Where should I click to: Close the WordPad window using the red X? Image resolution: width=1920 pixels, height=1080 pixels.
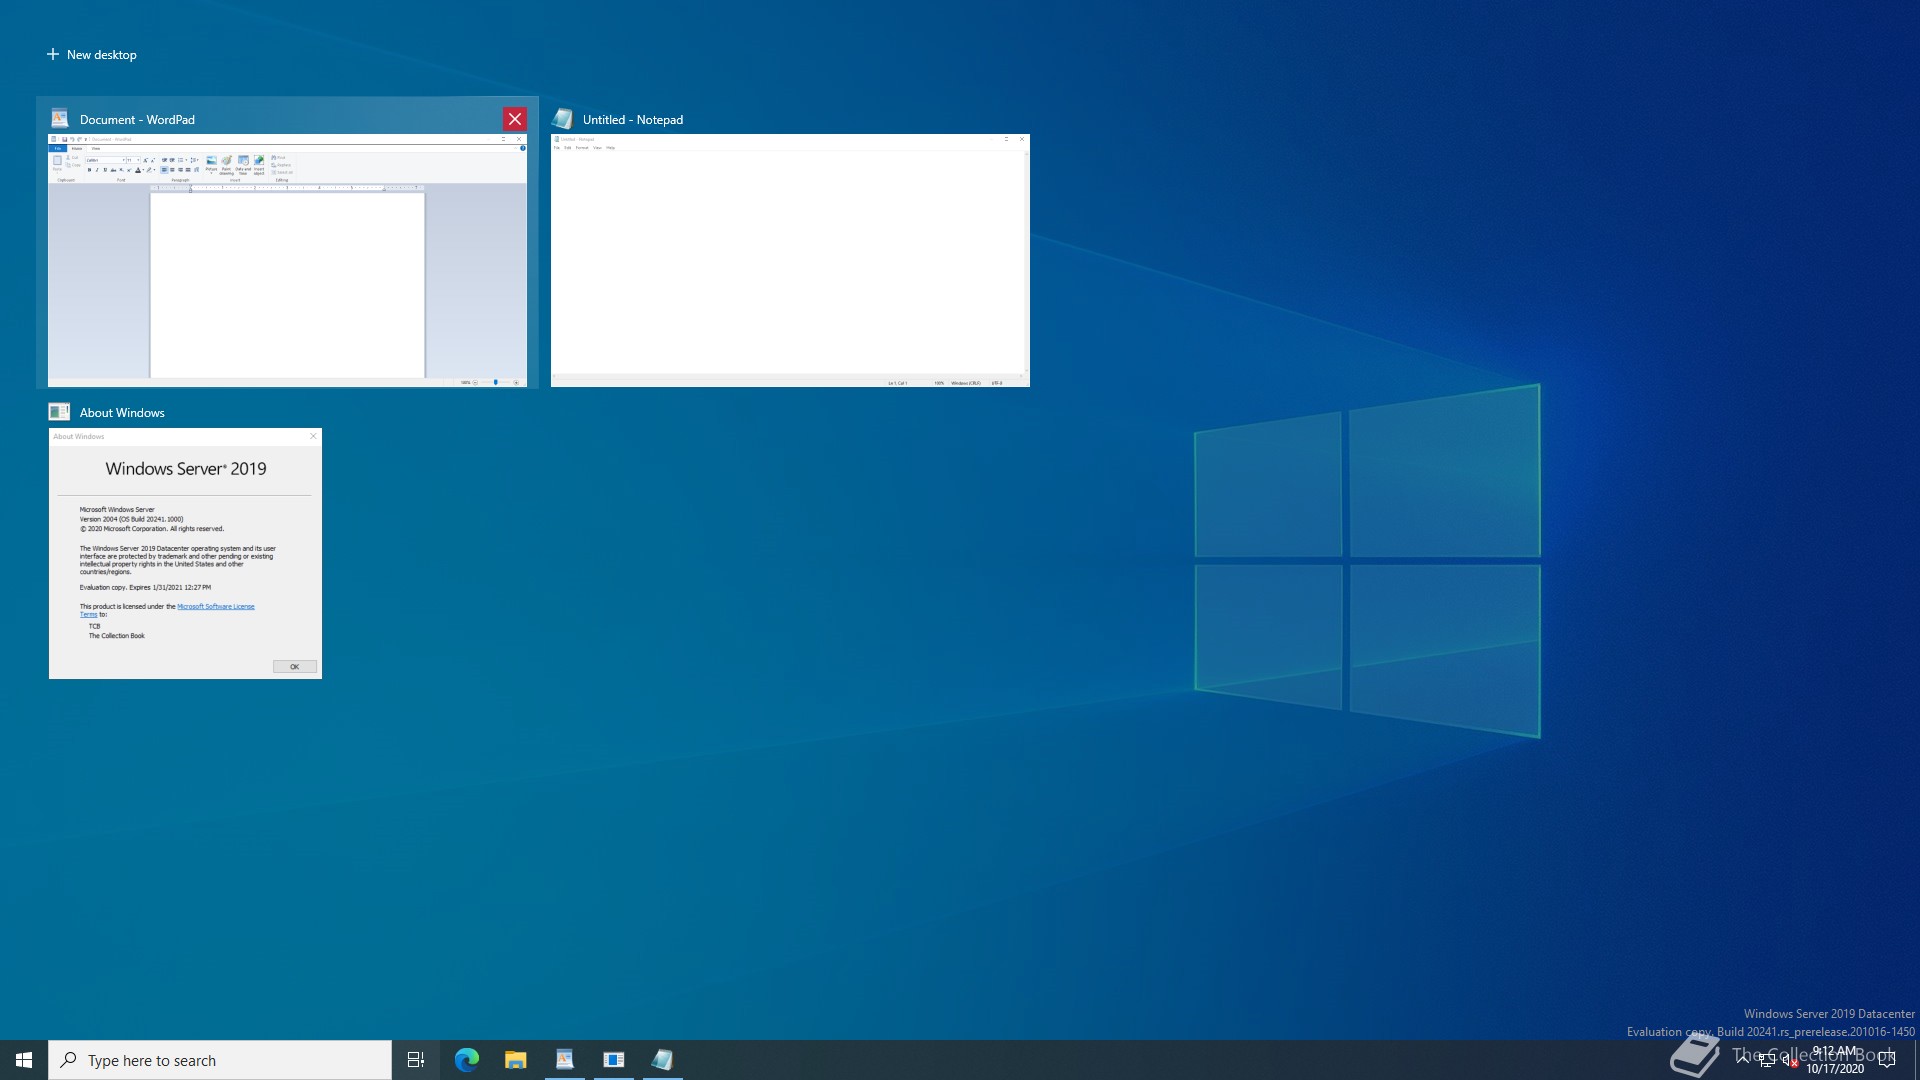(515, 119)
